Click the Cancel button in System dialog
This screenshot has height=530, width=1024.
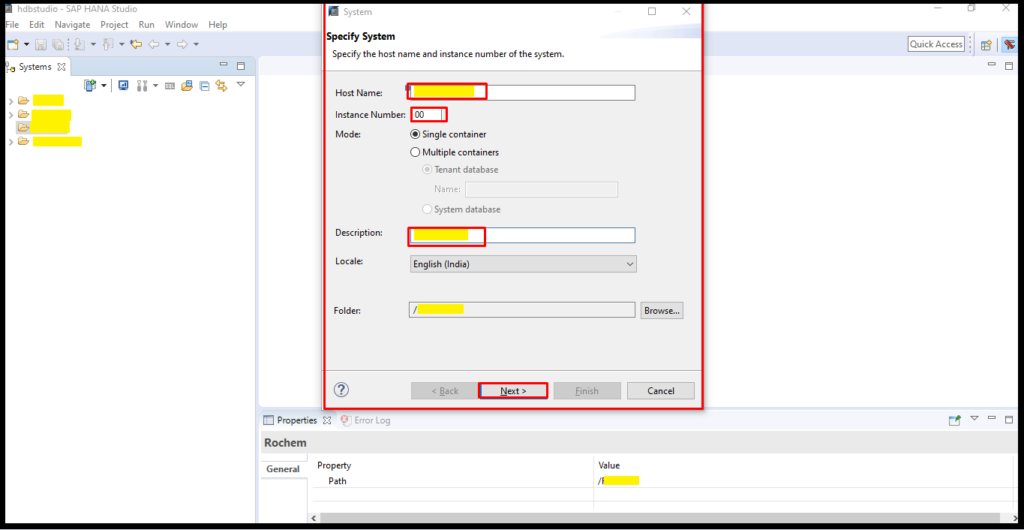[661, 391]
